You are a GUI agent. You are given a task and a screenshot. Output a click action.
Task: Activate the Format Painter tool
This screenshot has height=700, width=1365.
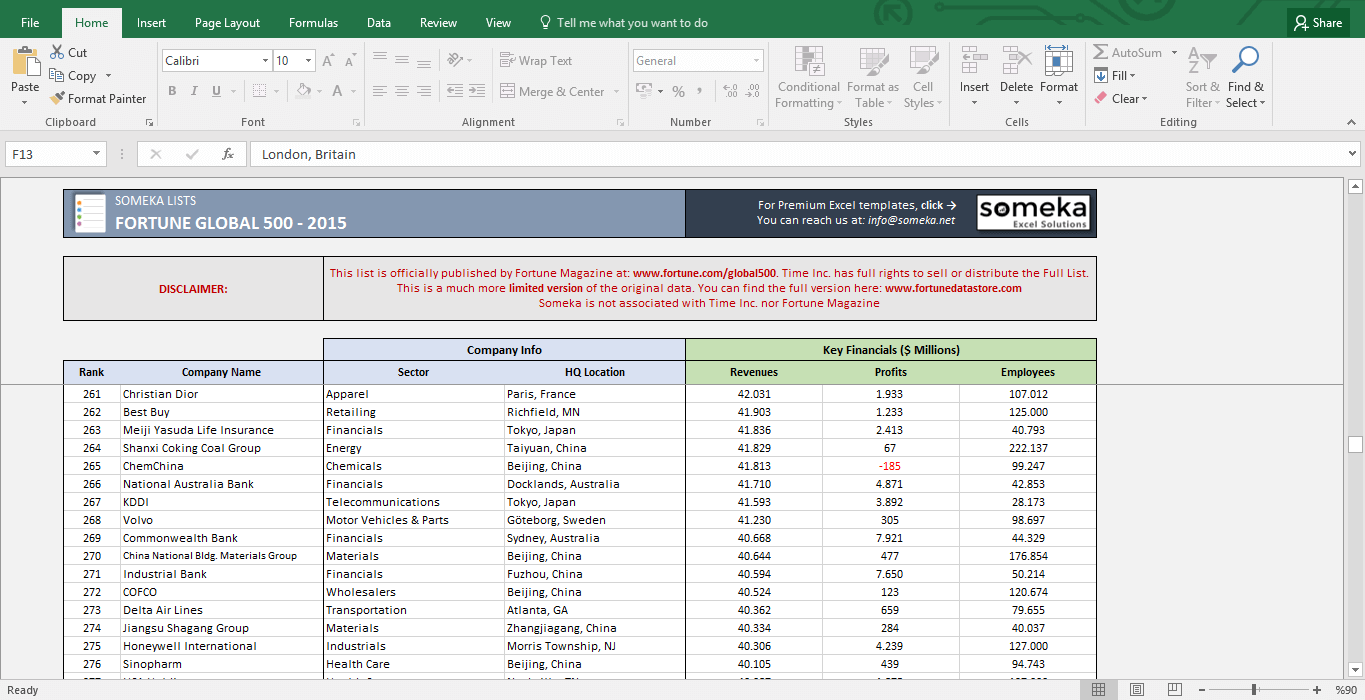coord(98,98)
